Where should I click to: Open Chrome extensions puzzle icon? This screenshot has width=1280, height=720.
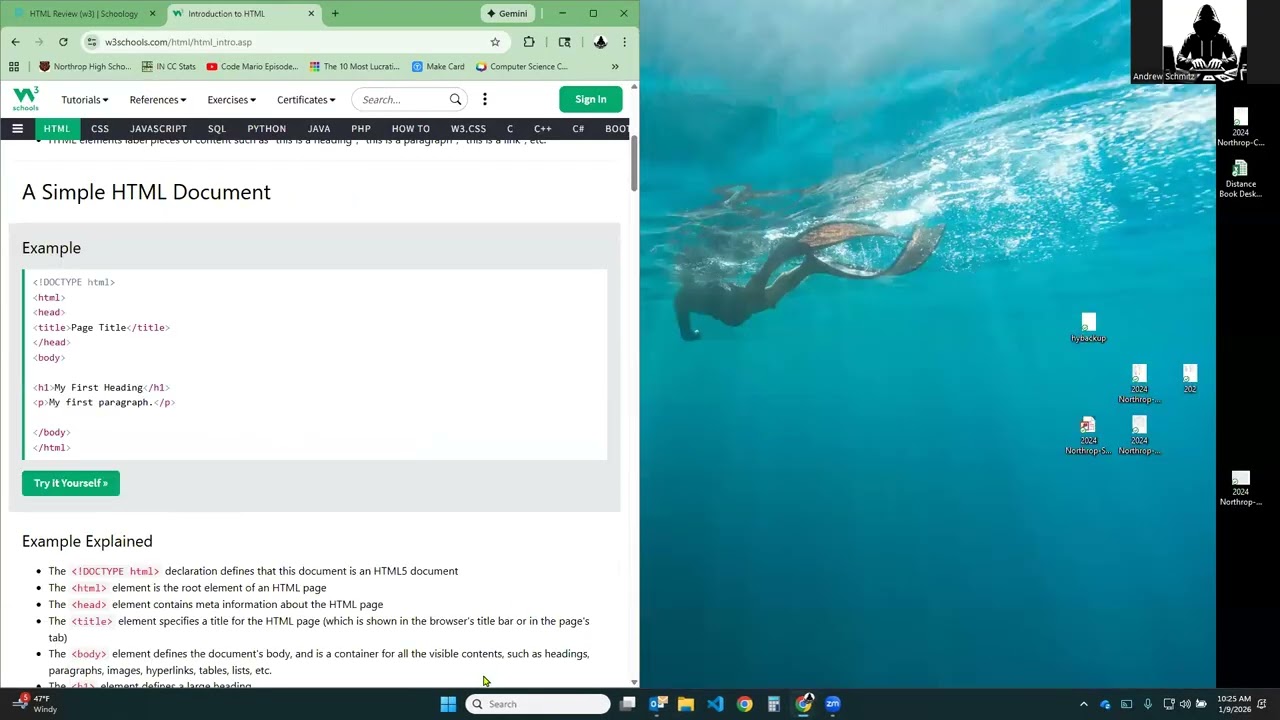tap(529, 42)
